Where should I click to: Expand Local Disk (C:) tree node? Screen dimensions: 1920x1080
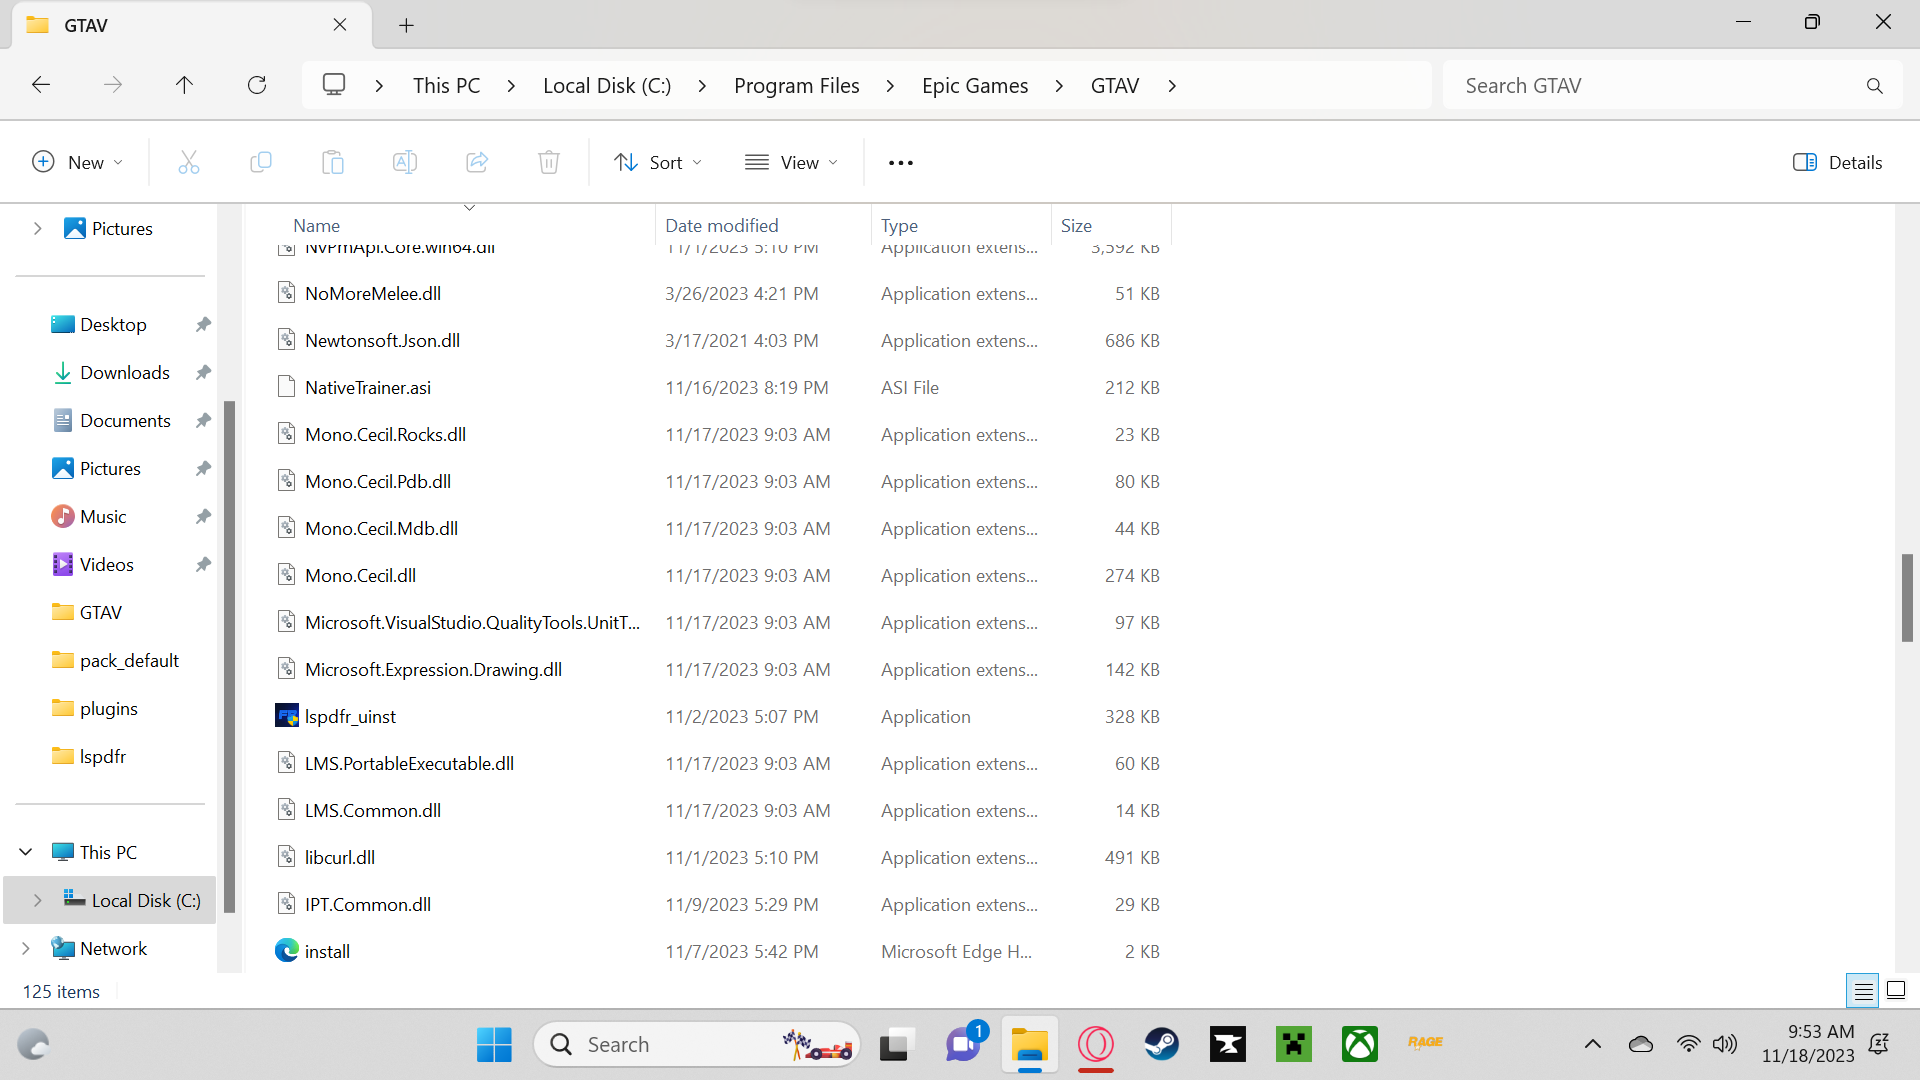[x=37, y=900]
